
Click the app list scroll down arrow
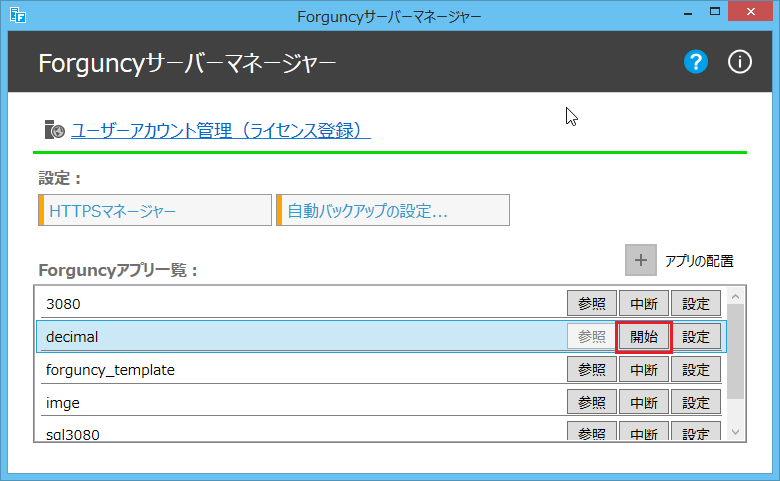click(735, 432)
